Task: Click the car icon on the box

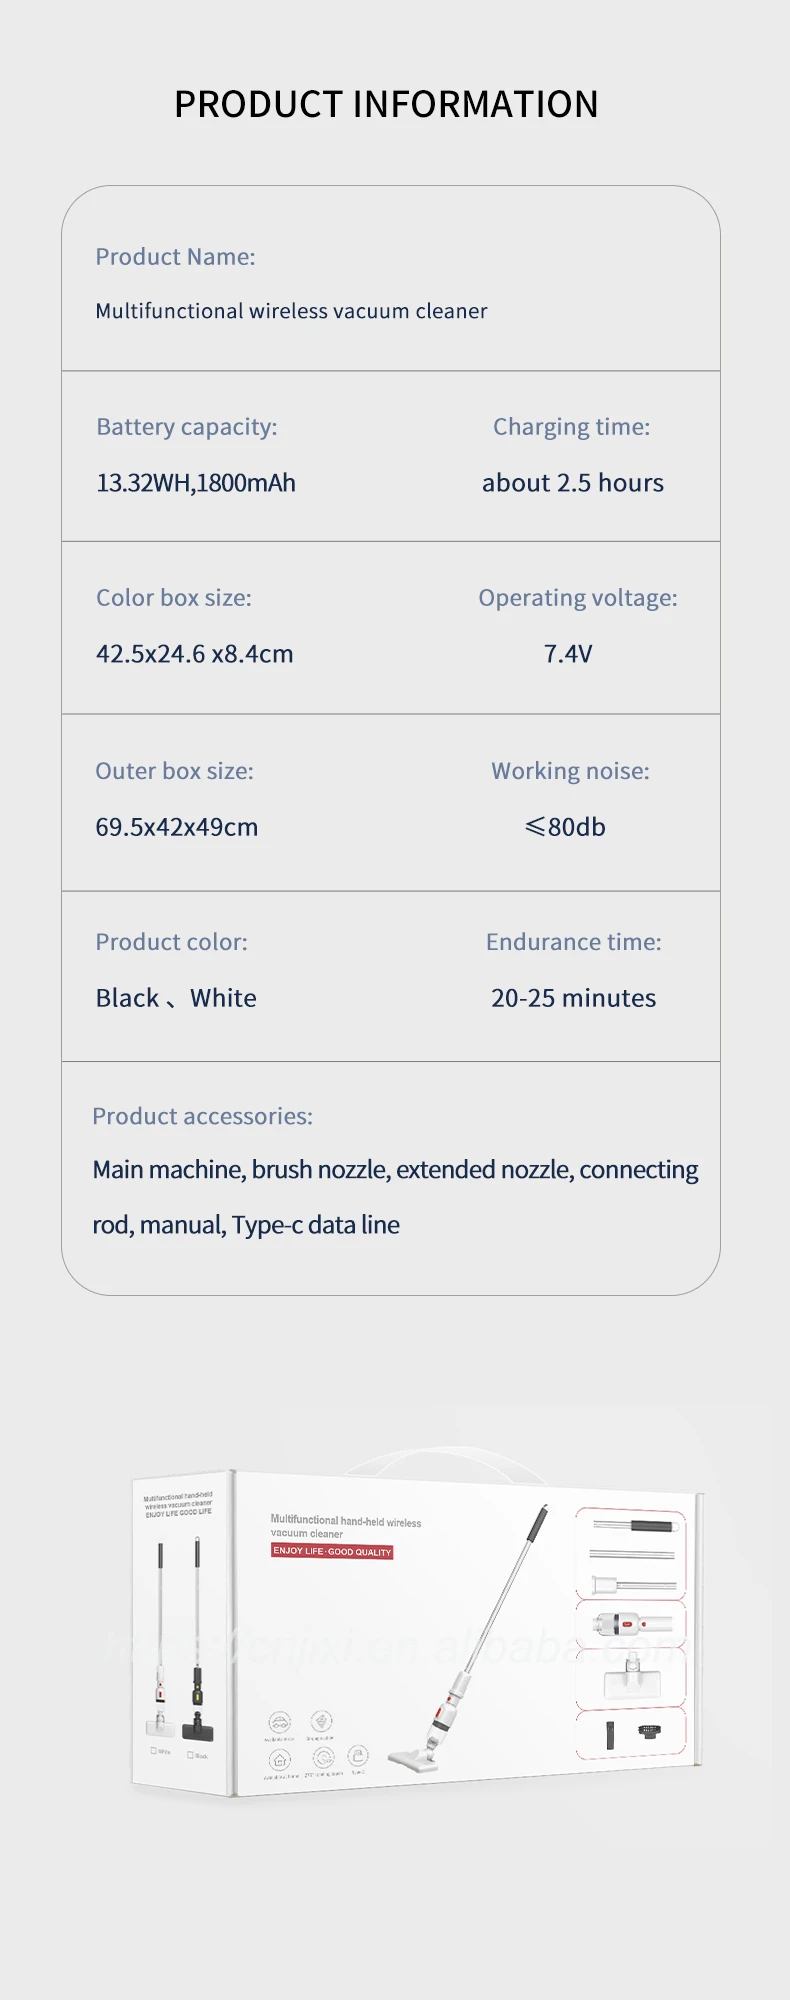Action: tap(280, 1721)
